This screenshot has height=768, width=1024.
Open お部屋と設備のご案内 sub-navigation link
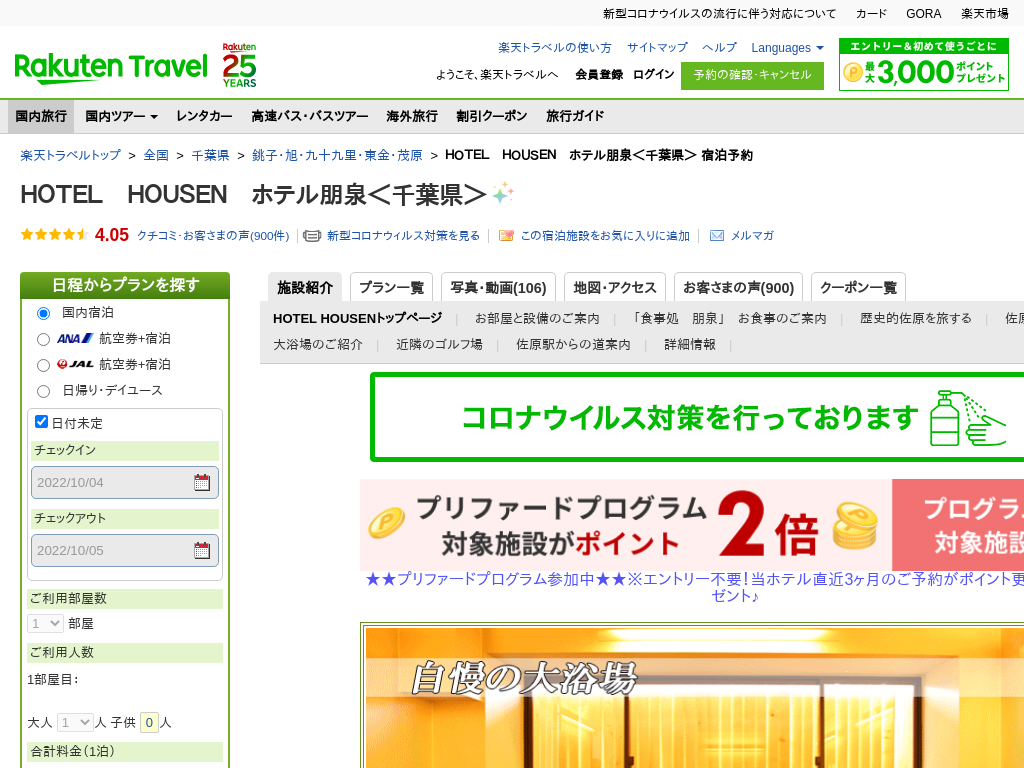click(537, 319)
